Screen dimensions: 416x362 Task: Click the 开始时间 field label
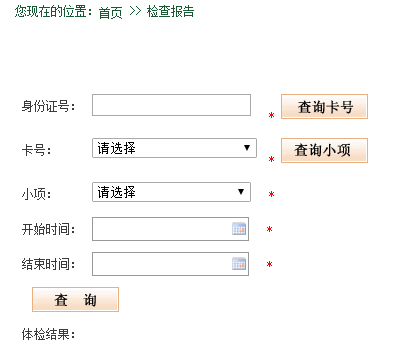(x=49, y=229)
